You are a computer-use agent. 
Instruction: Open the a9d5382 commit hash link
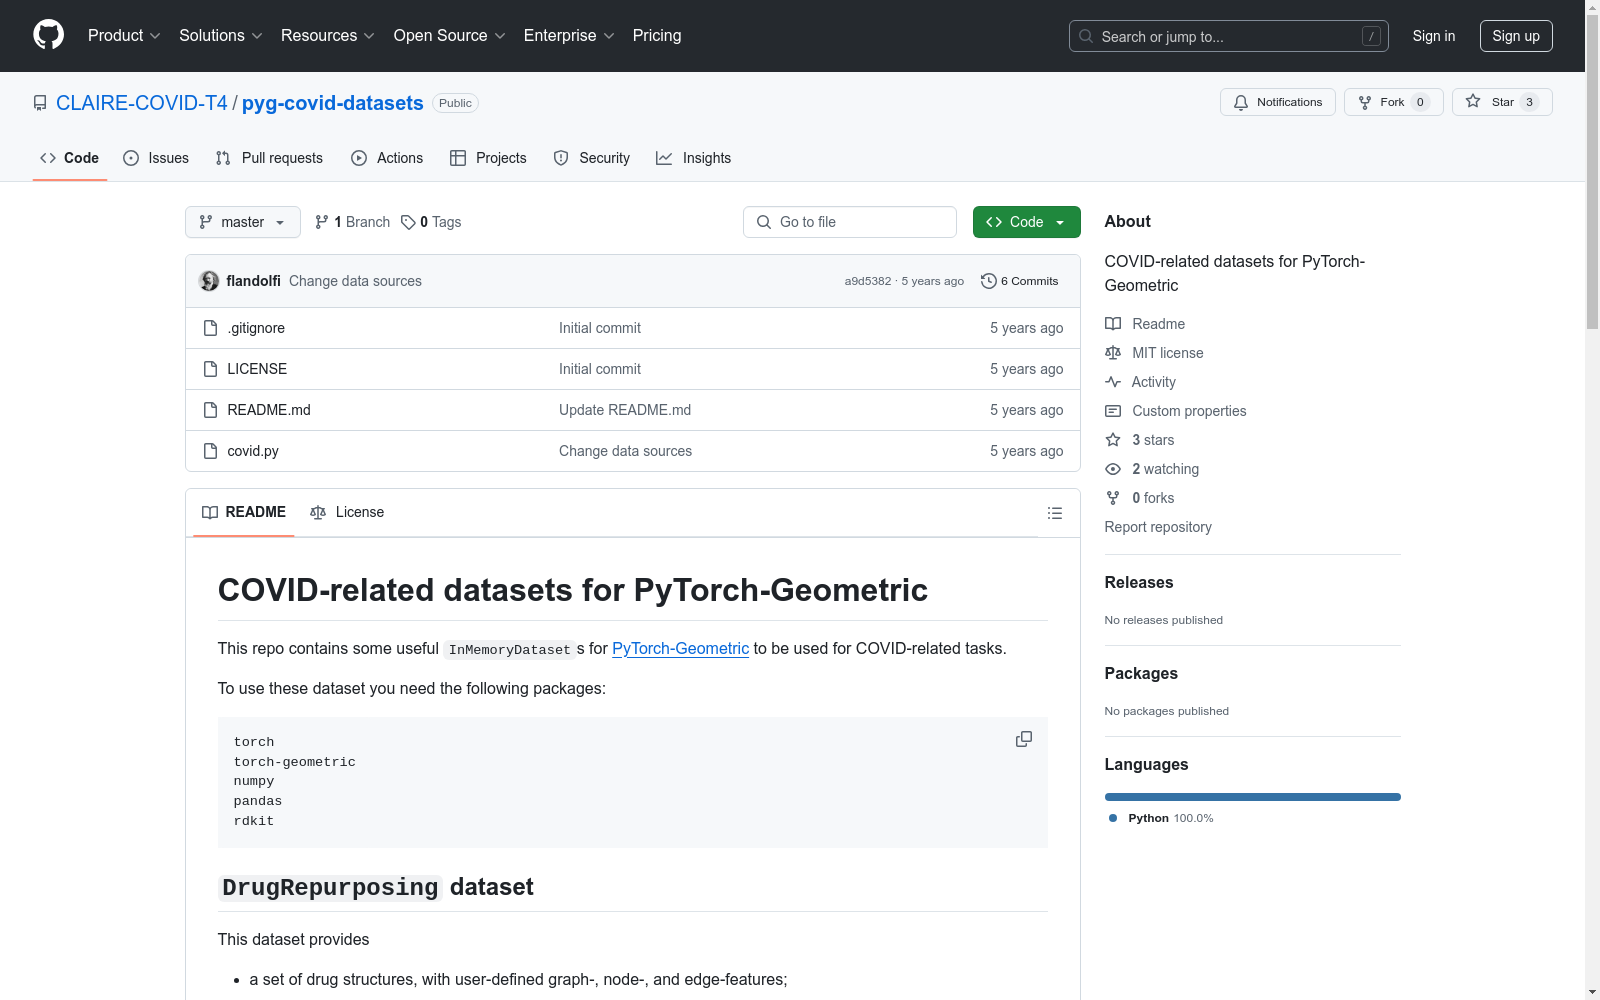(868, 281)
